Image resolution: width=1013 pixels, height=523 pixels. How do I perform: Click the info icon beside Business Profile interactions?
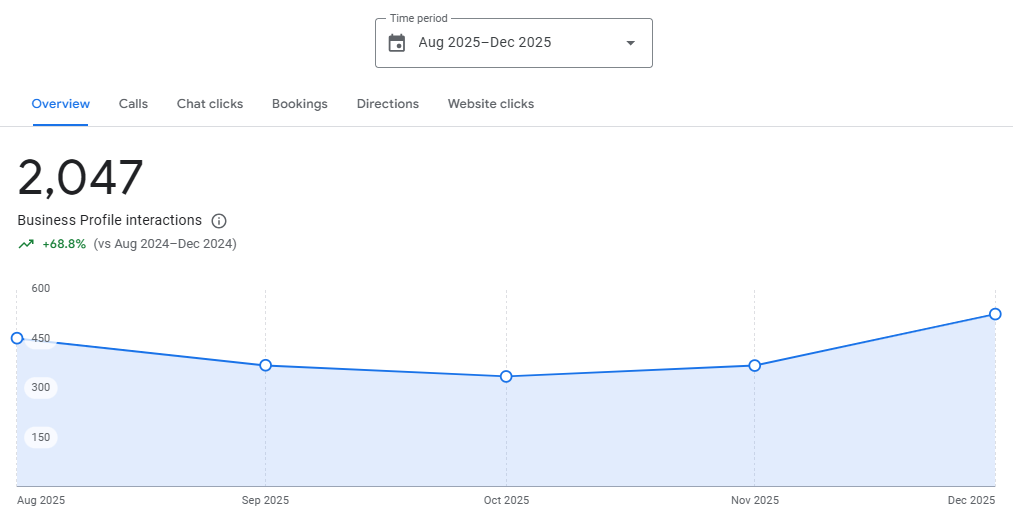click(219, 221)
